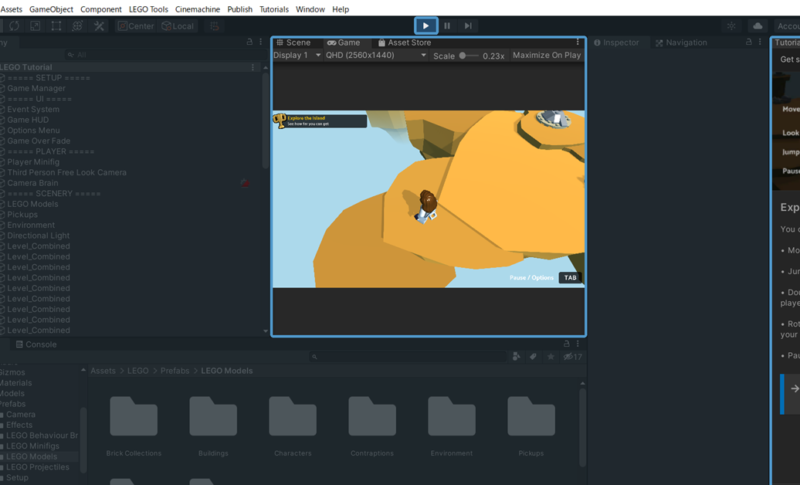Open the Game view panel options menu
Viewport: 800px width, 485px height.
(x=578, y=42)
